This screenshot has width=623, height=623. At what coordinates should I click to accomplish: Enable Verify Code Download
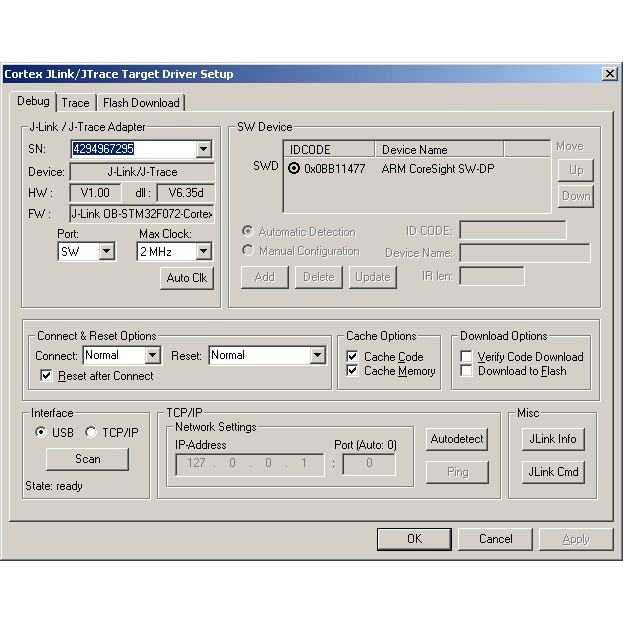(x=467, y=357)
